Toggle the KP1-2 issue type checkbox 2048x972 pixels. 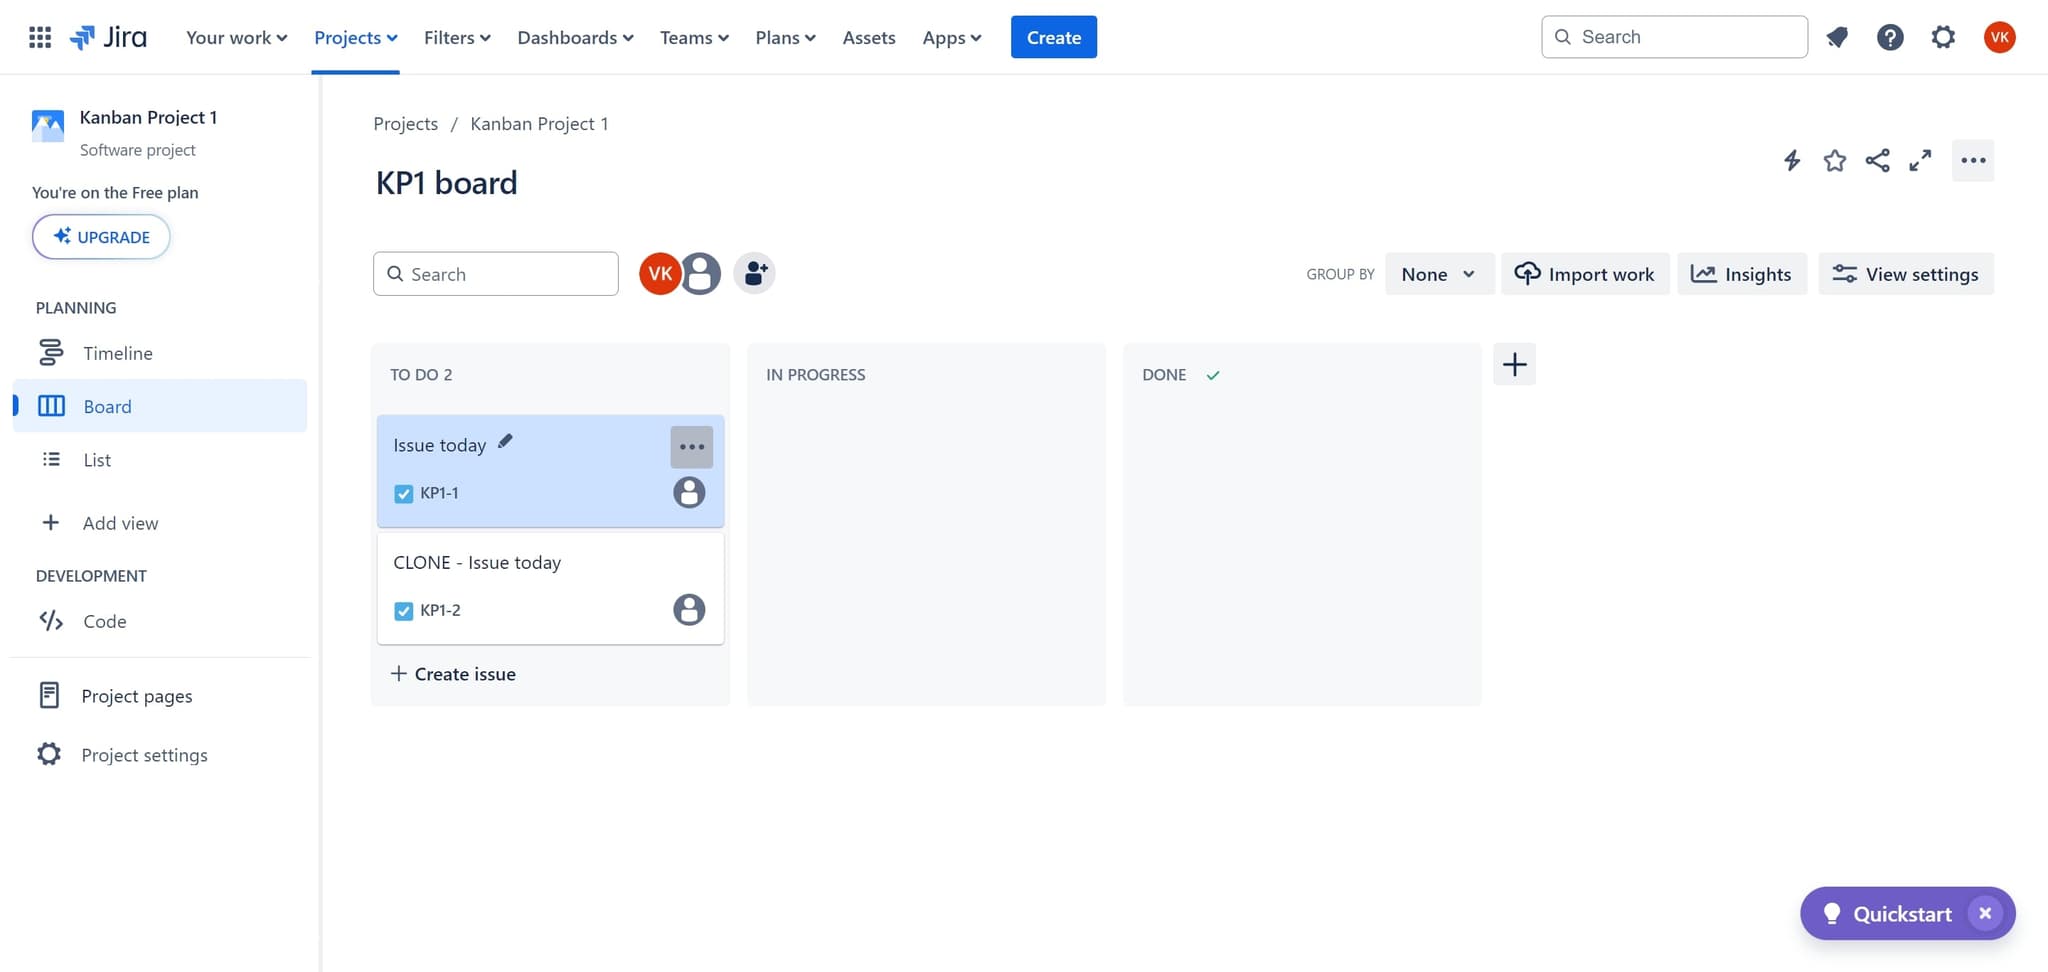tap(403, 610)
